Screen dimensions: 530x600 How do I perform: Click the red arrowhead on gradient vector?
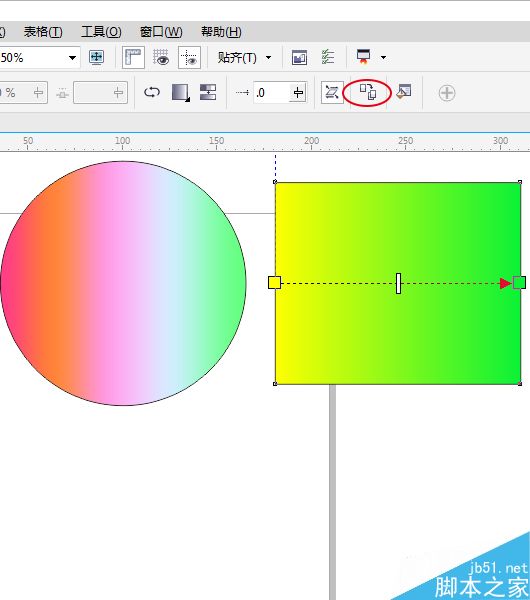point(506,284)
